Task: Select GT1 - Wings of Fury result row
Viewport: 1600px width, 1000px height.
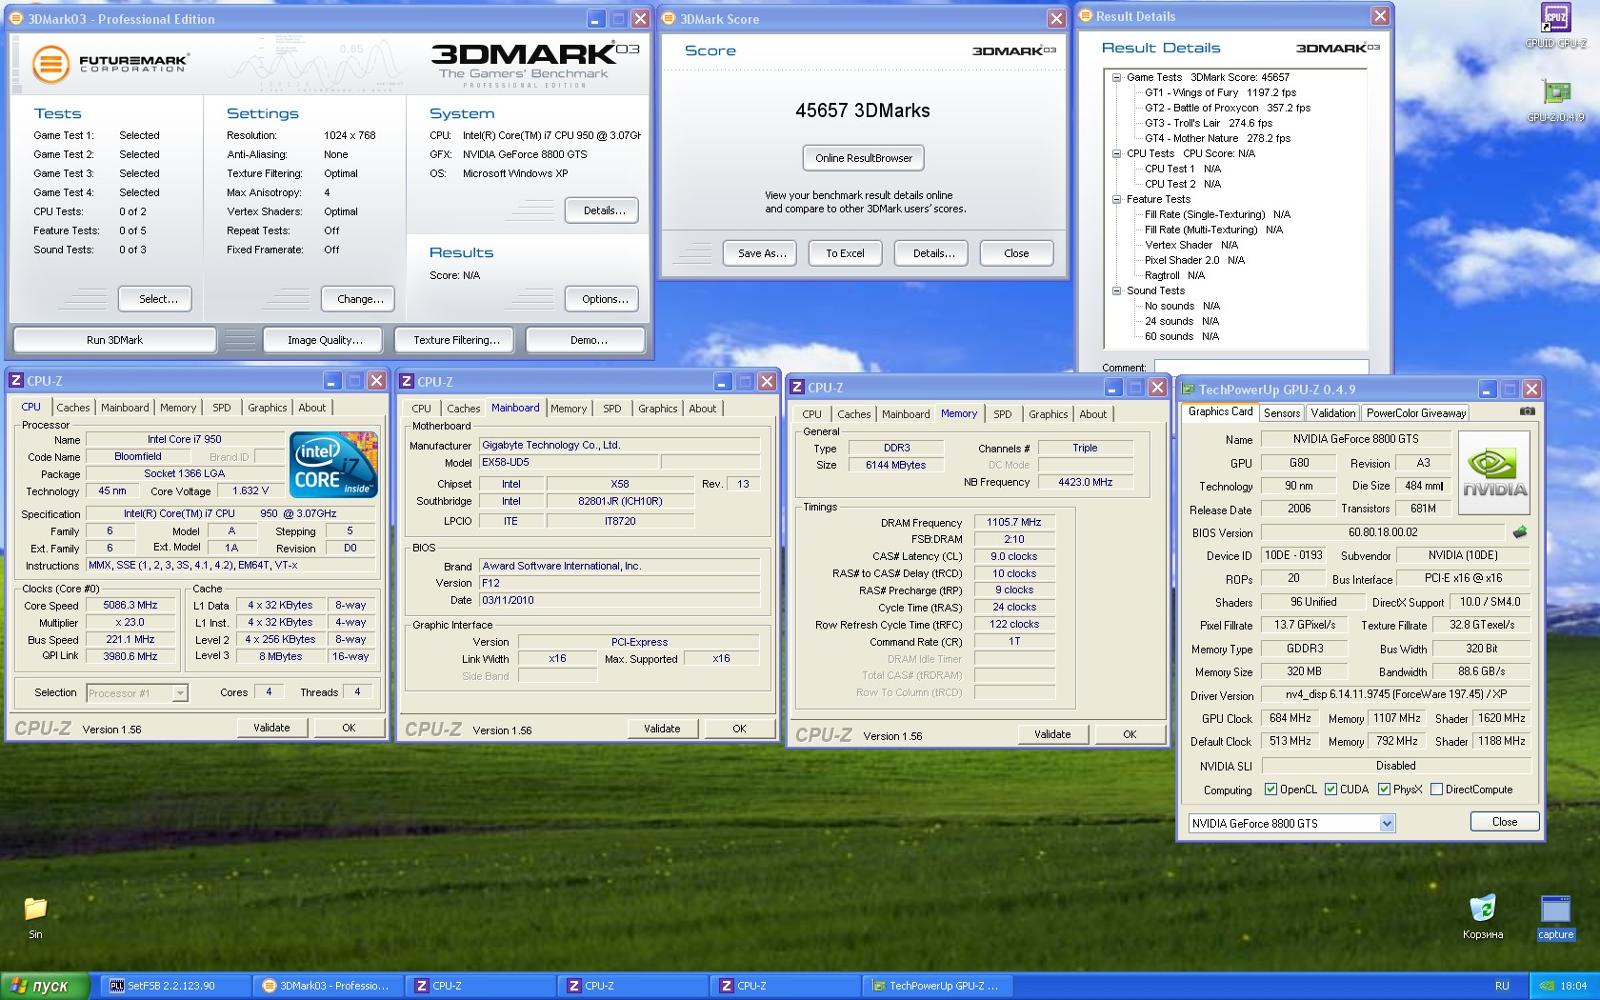Action: pos(1220,92)
